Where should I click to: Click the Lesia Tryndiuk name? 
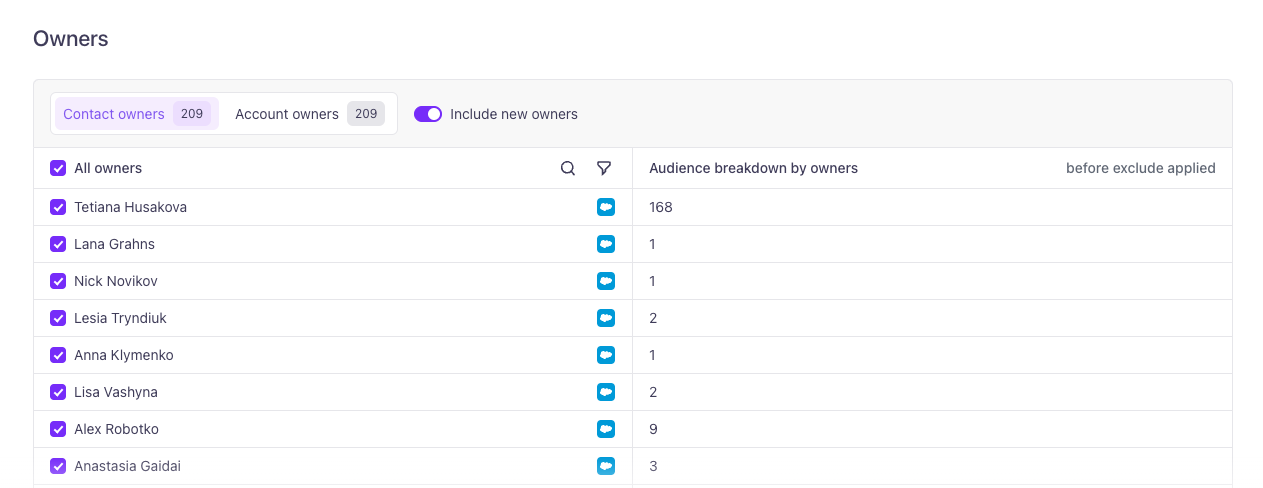(121, 318)
